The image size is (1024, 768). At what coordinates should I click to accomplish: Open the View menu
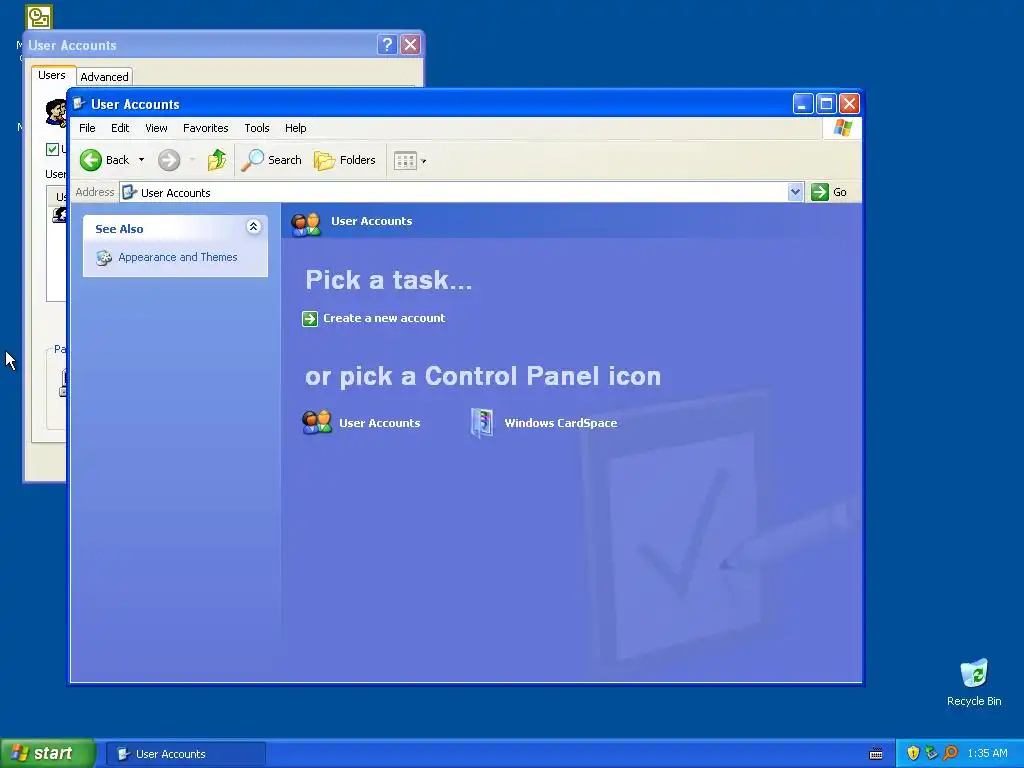(156, 128)
